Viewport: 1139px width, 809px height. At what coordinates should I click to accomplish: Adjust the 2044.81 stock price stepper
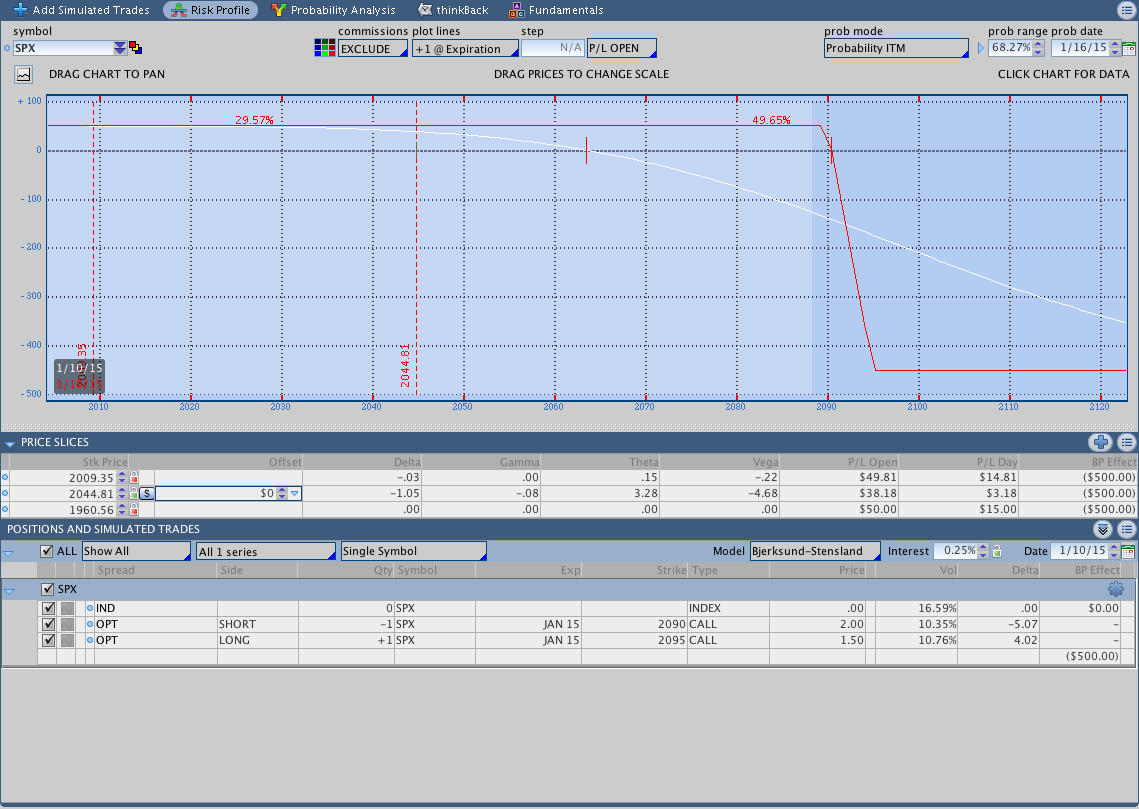point(122,493)
